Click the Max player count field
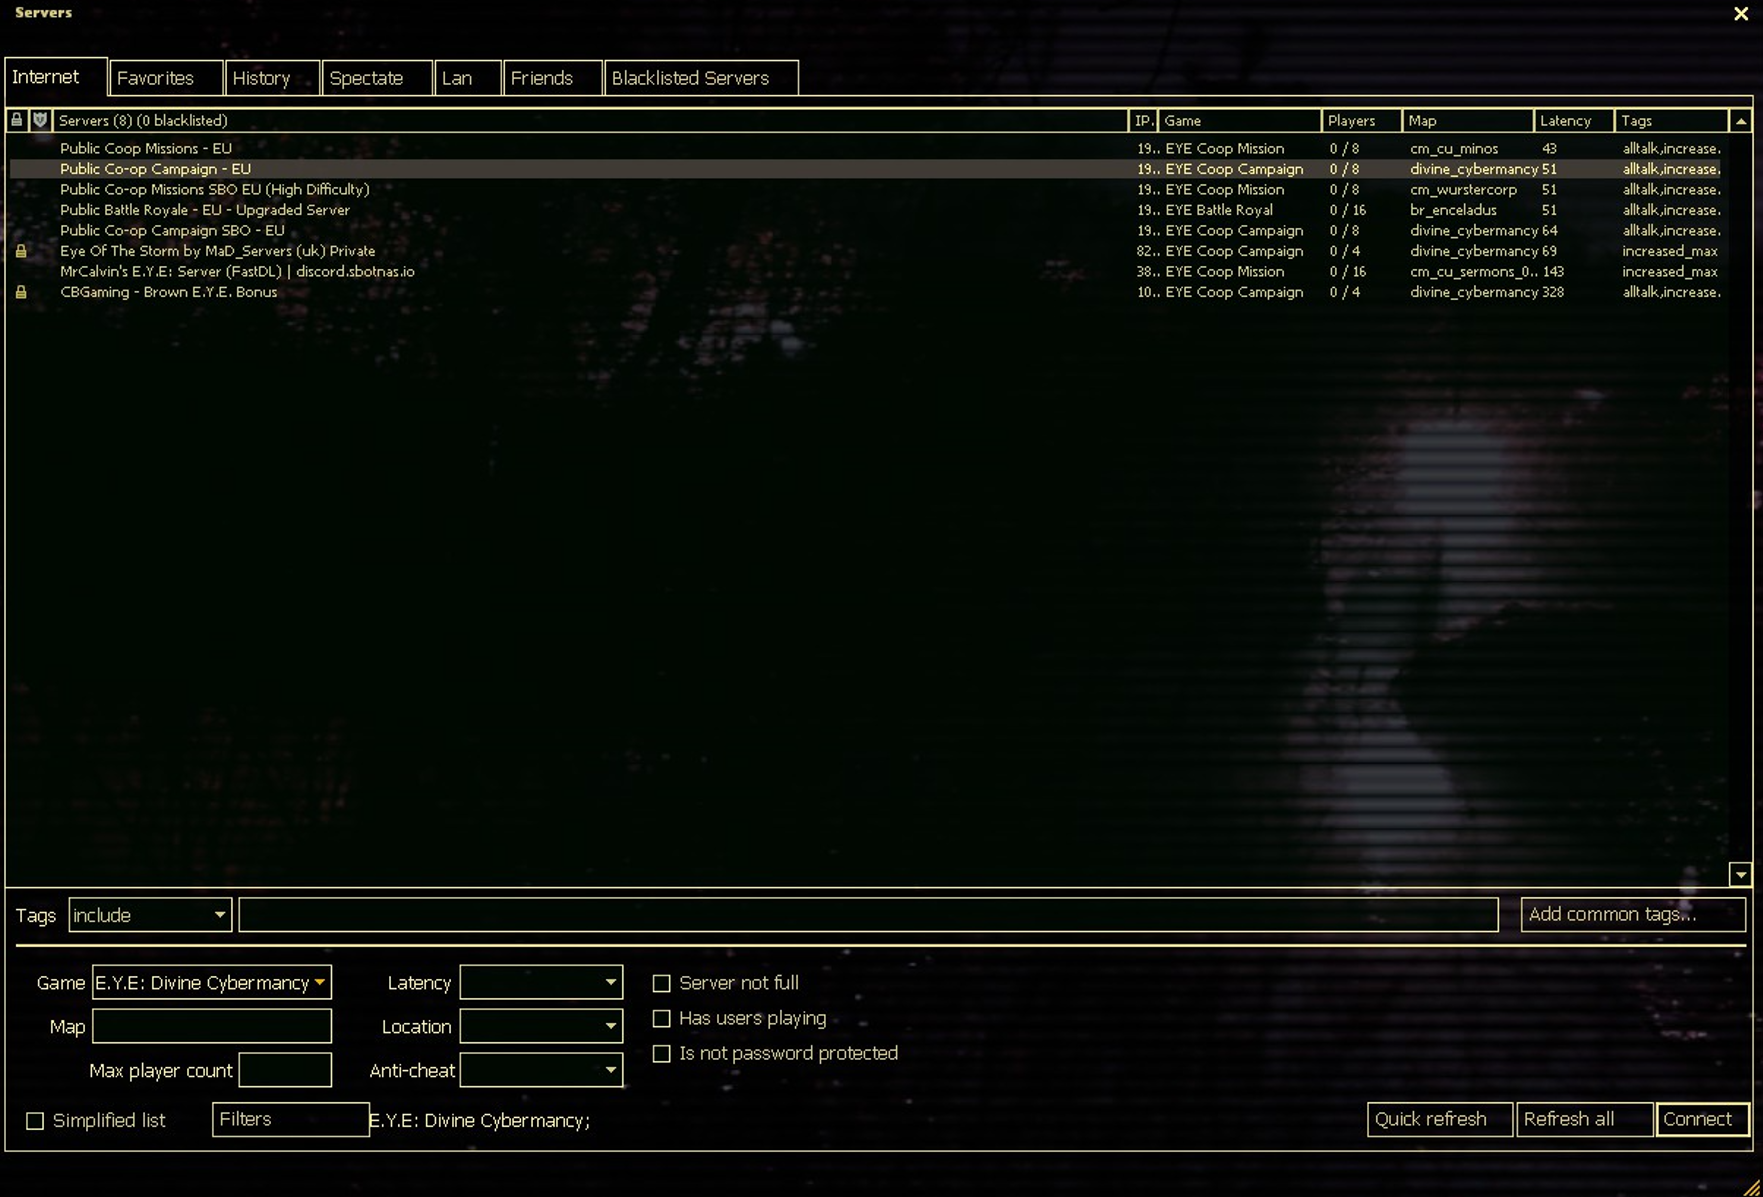The height and width of the screenshot is (1197, 1763). click(x=285, y=1070)
